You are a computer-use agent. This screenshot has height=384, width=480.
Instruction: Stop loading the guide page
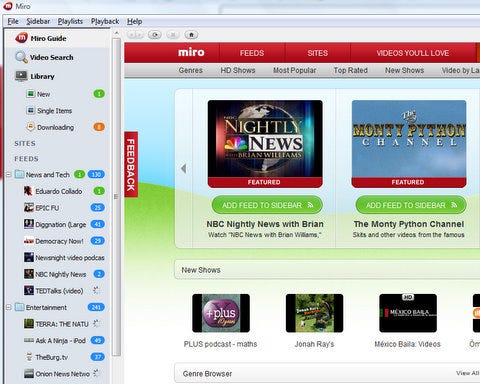click(x=173, y=35)
